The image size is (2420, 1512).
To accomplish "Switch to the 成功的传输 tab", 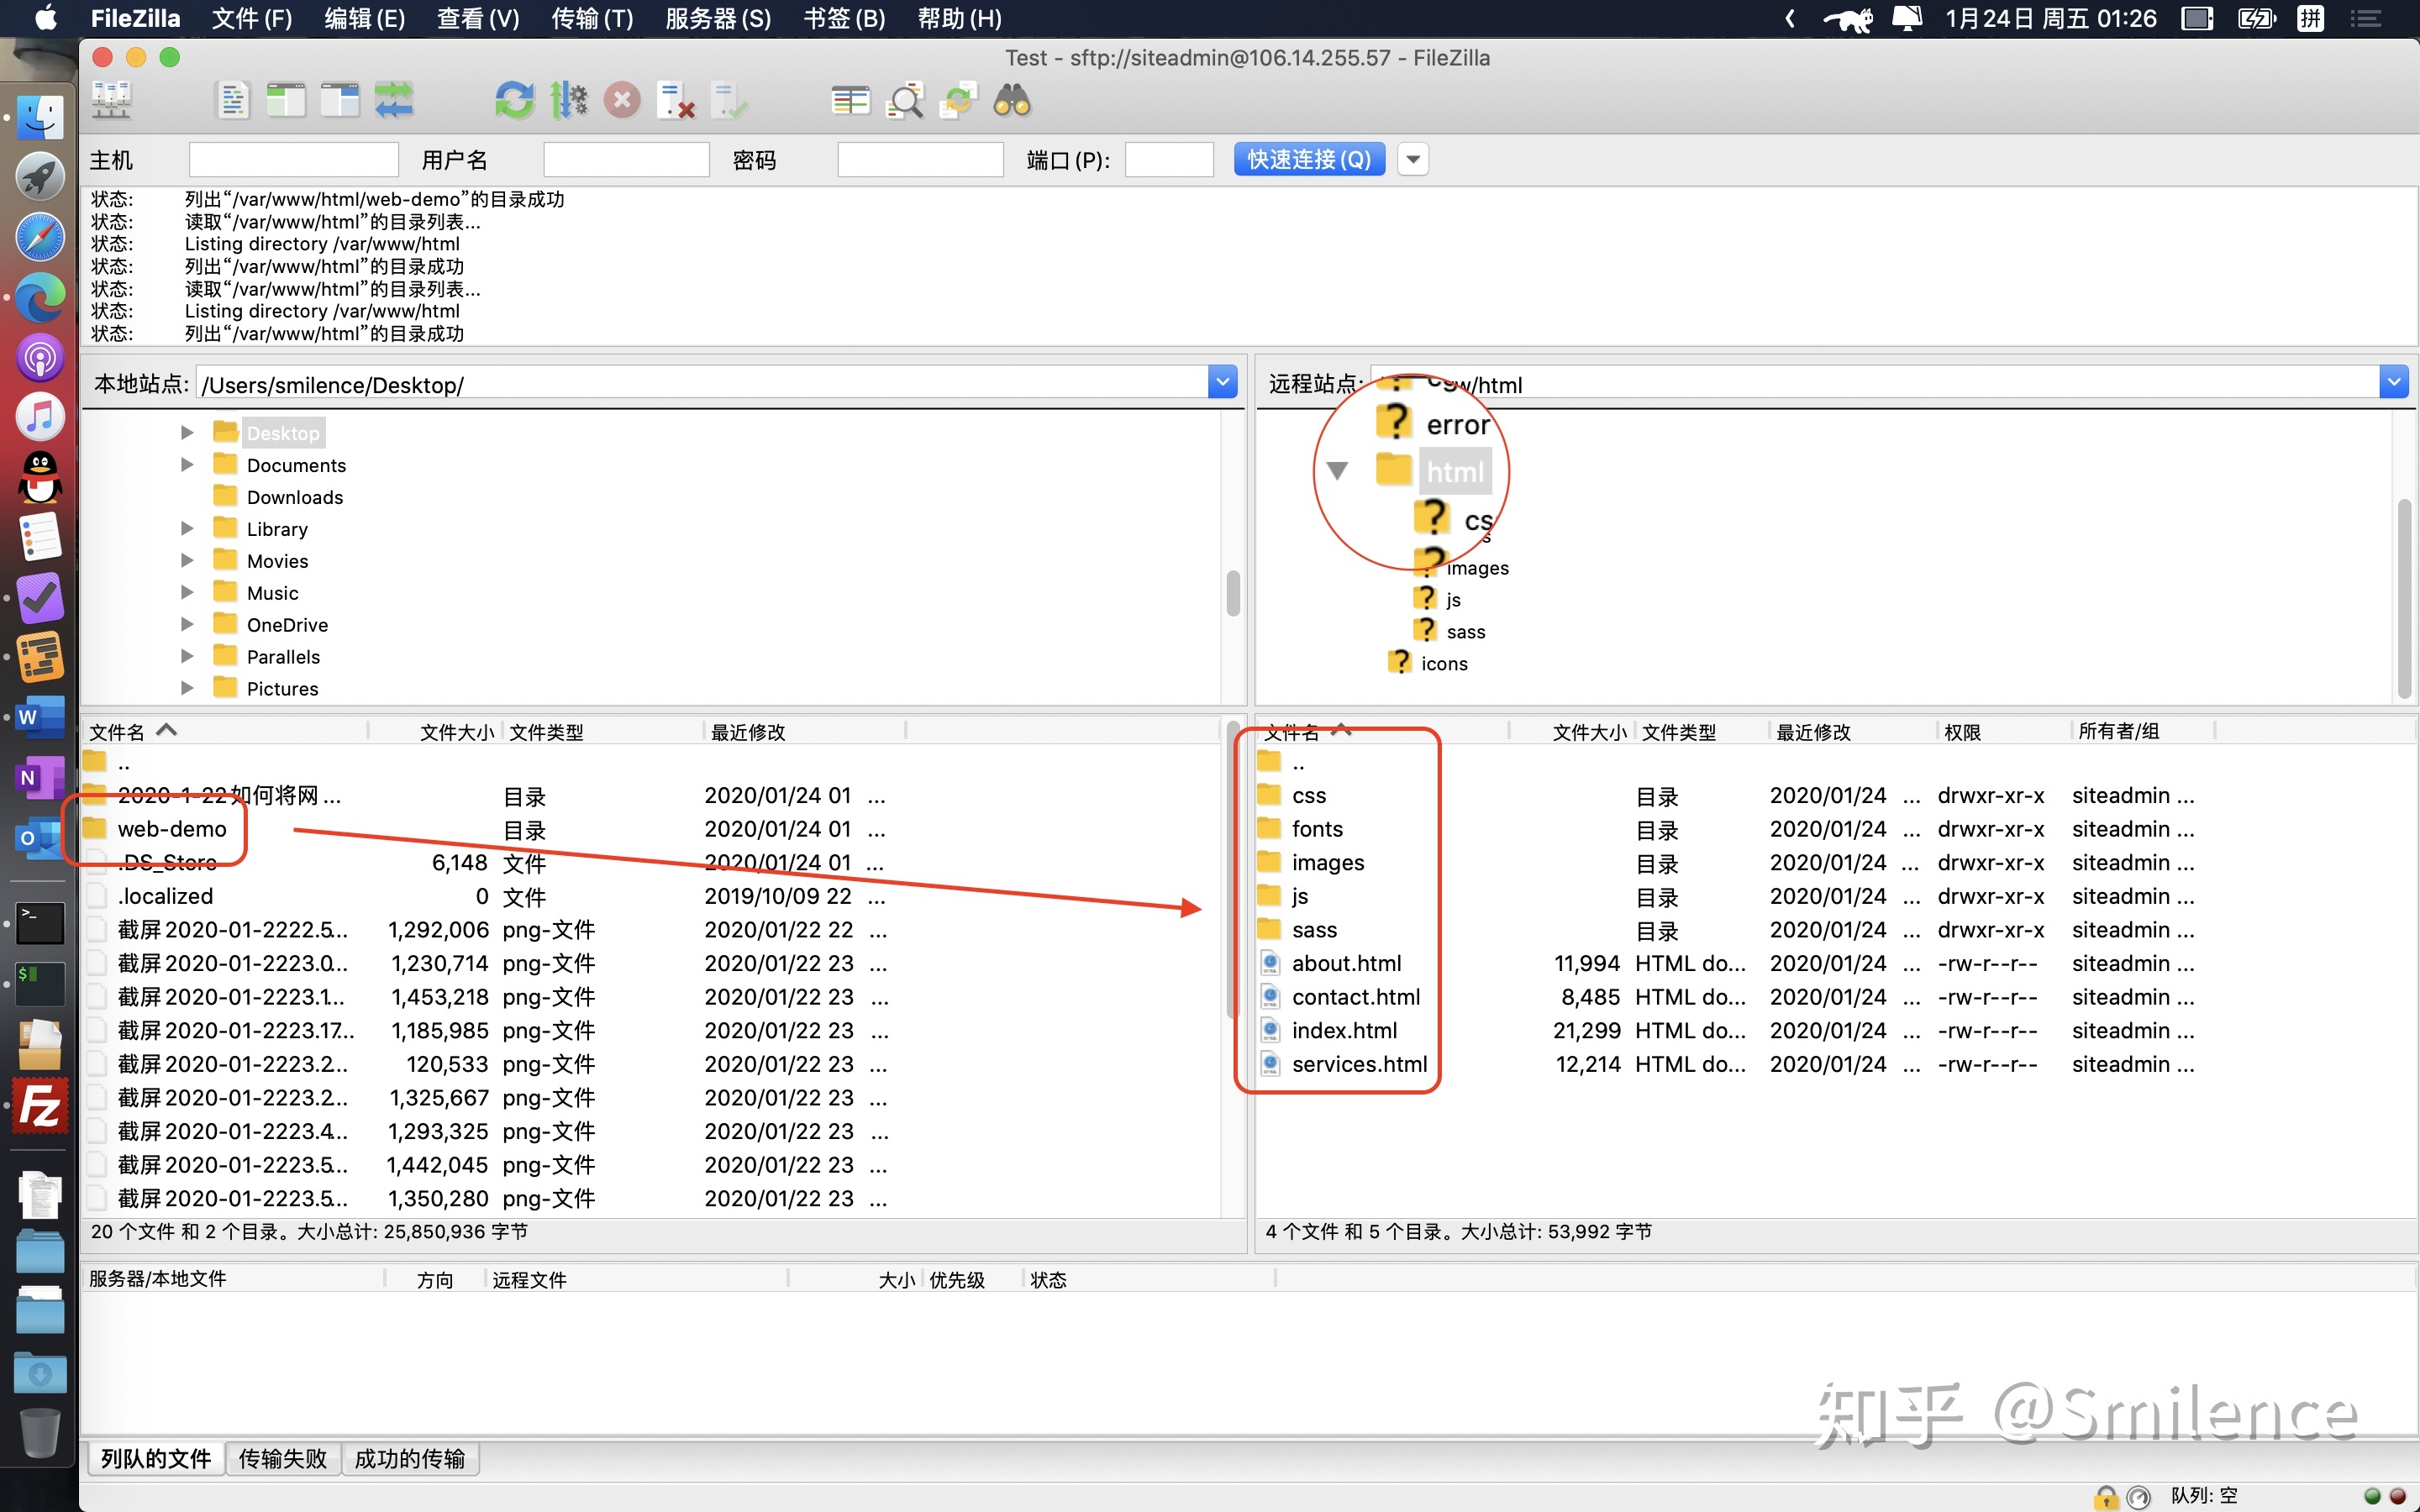I will tap(408, 1458).
